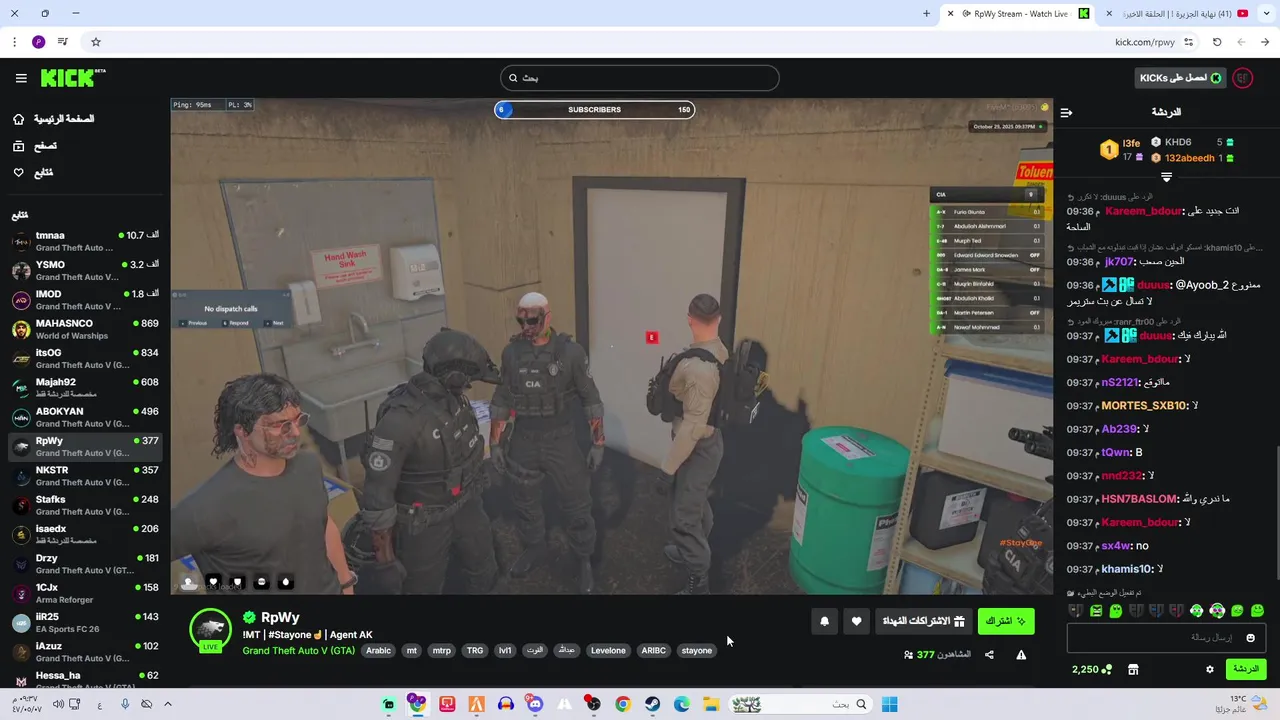Viewport: 1280px width, 720px height.
Task: Open the Stafks channel in the sidebar
Action: [85, 505]
